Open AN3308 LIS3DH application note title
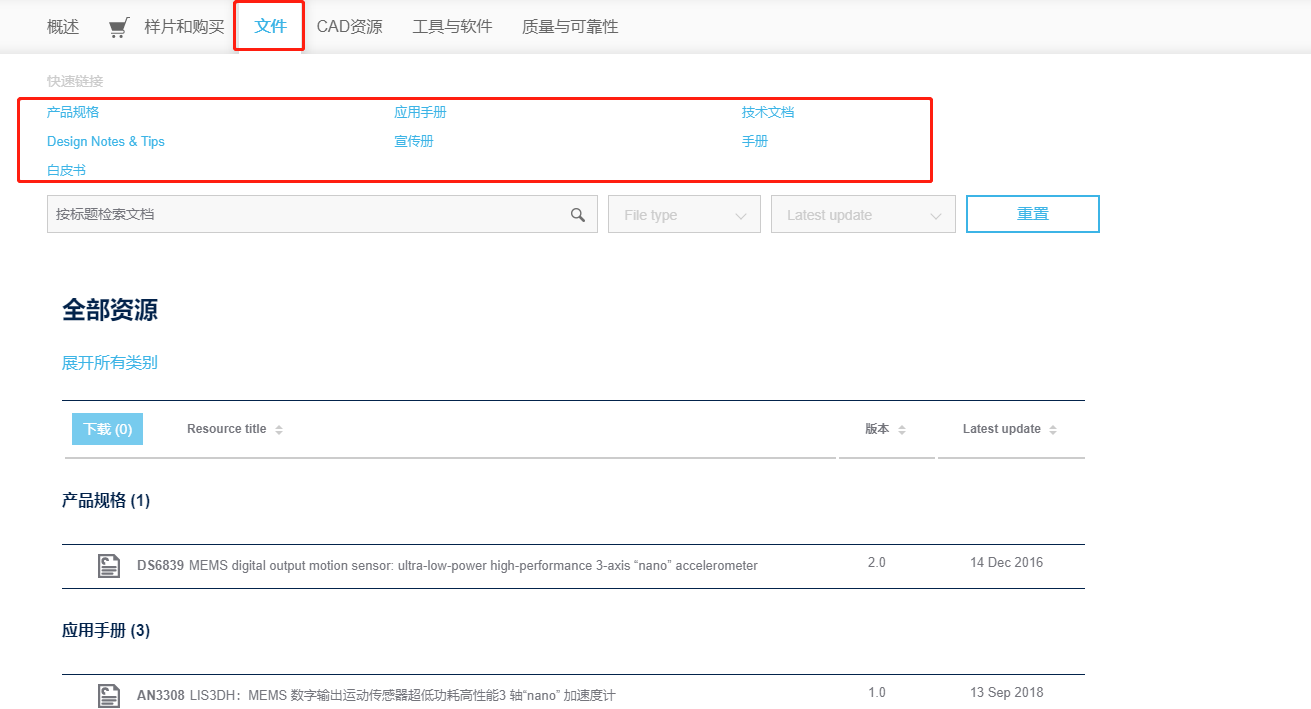The image size is (1311, 709). (376, 695)
